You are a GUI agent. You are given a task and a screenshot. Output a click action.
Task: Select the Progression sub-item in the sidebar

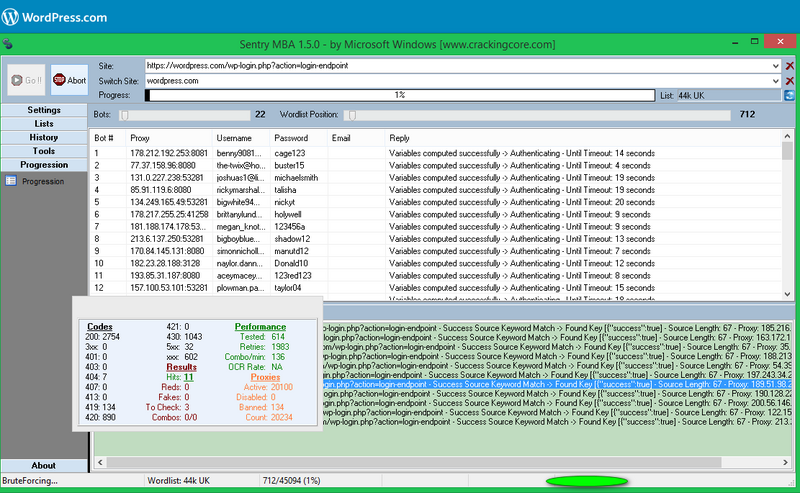pyautogui.click(x=43, y=181)
